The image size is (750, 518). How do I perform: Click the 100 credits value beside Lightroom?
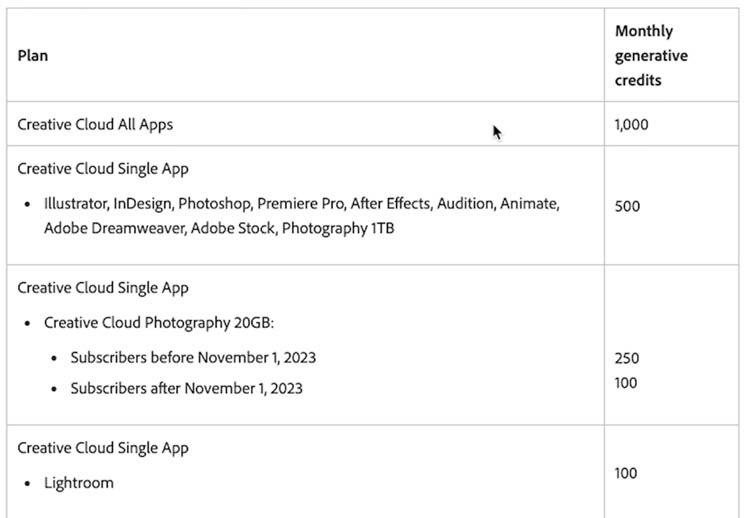tap(626, 474)
